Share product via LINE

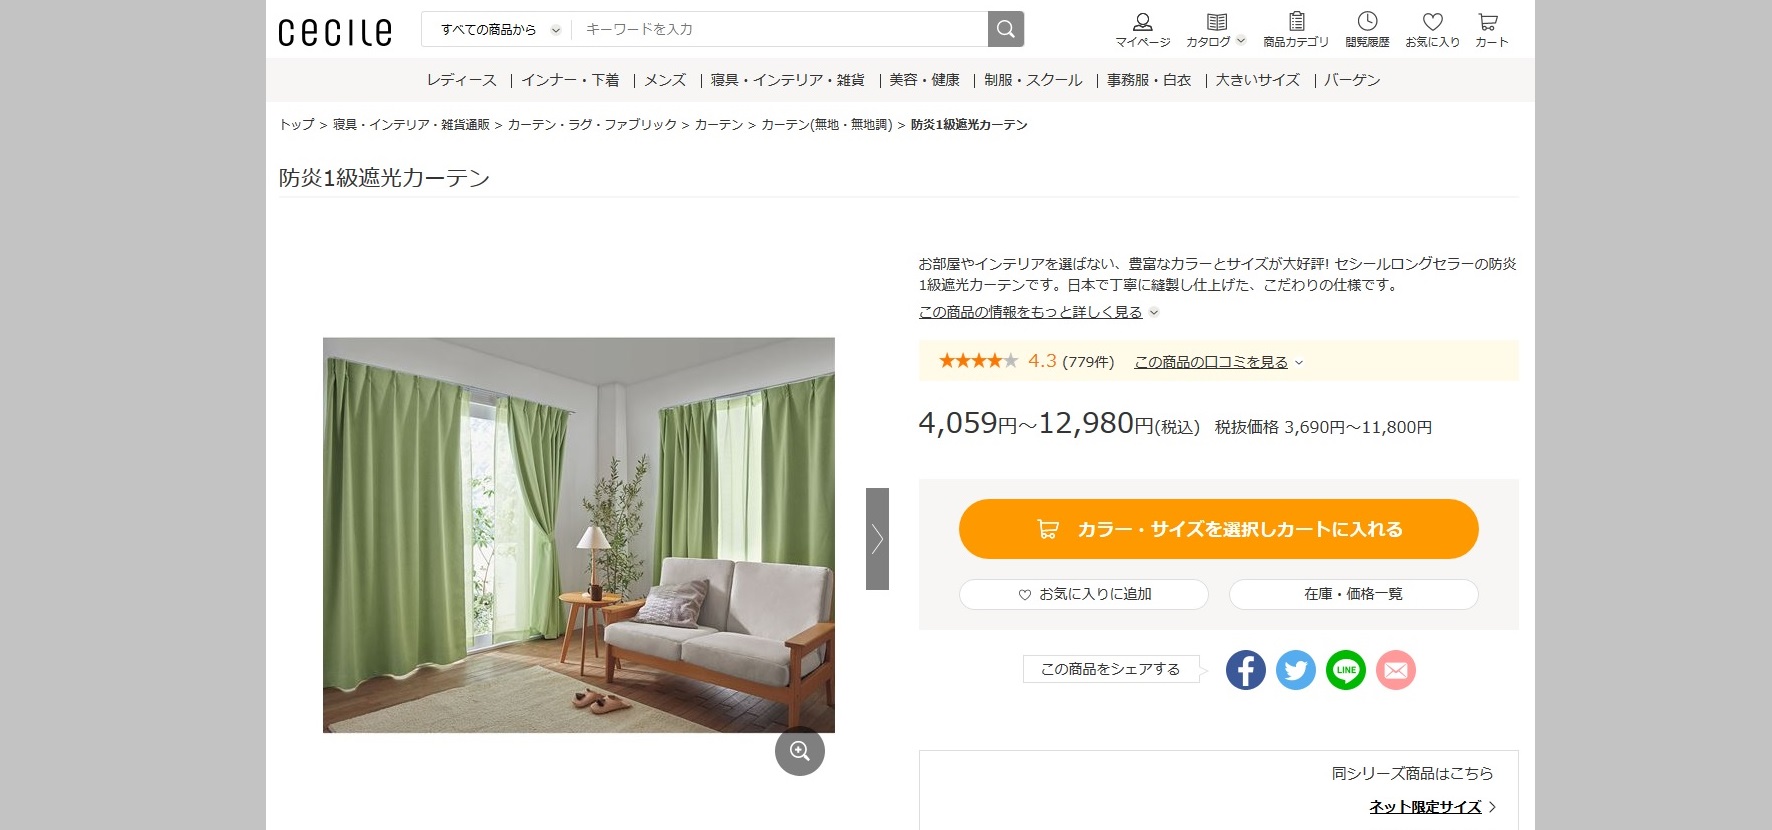(1346, 670)
